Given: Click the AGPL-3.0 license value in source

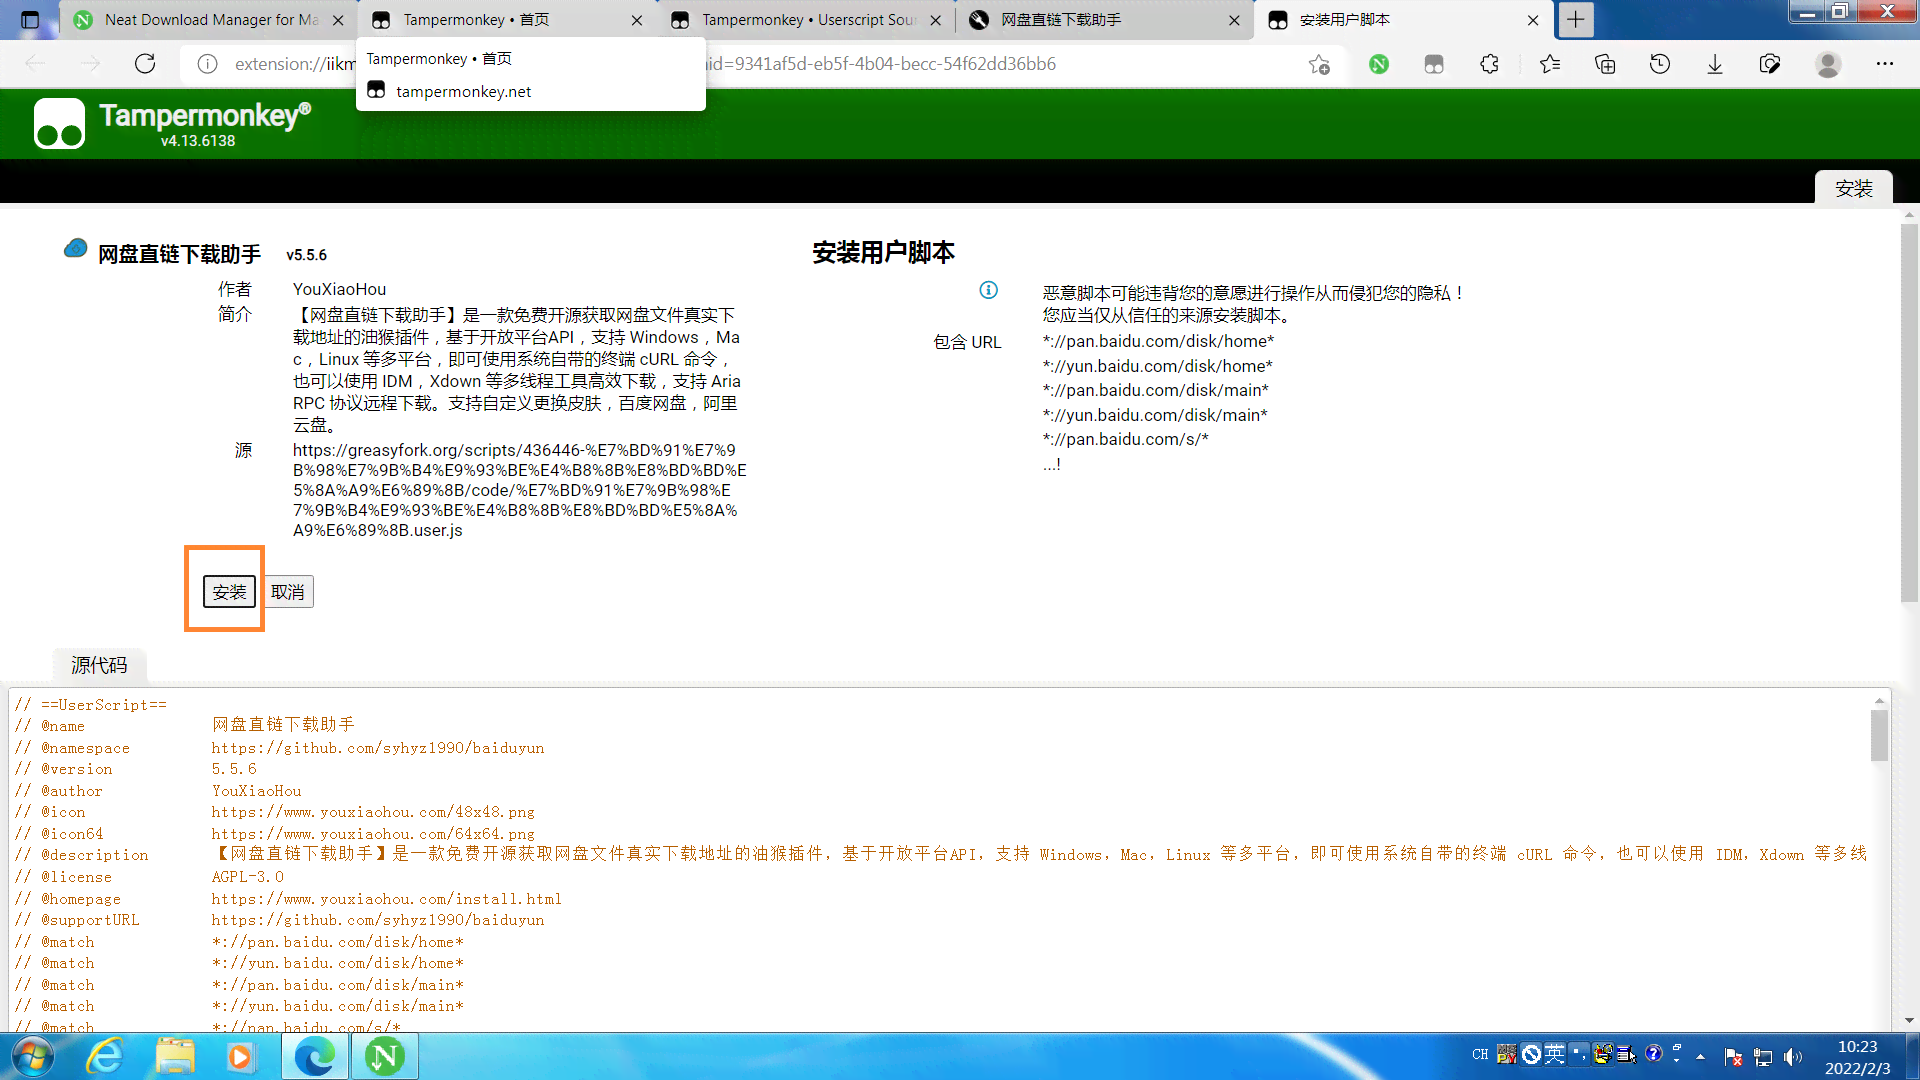Looking at the screenshot, I should click(x=247, y=877).
